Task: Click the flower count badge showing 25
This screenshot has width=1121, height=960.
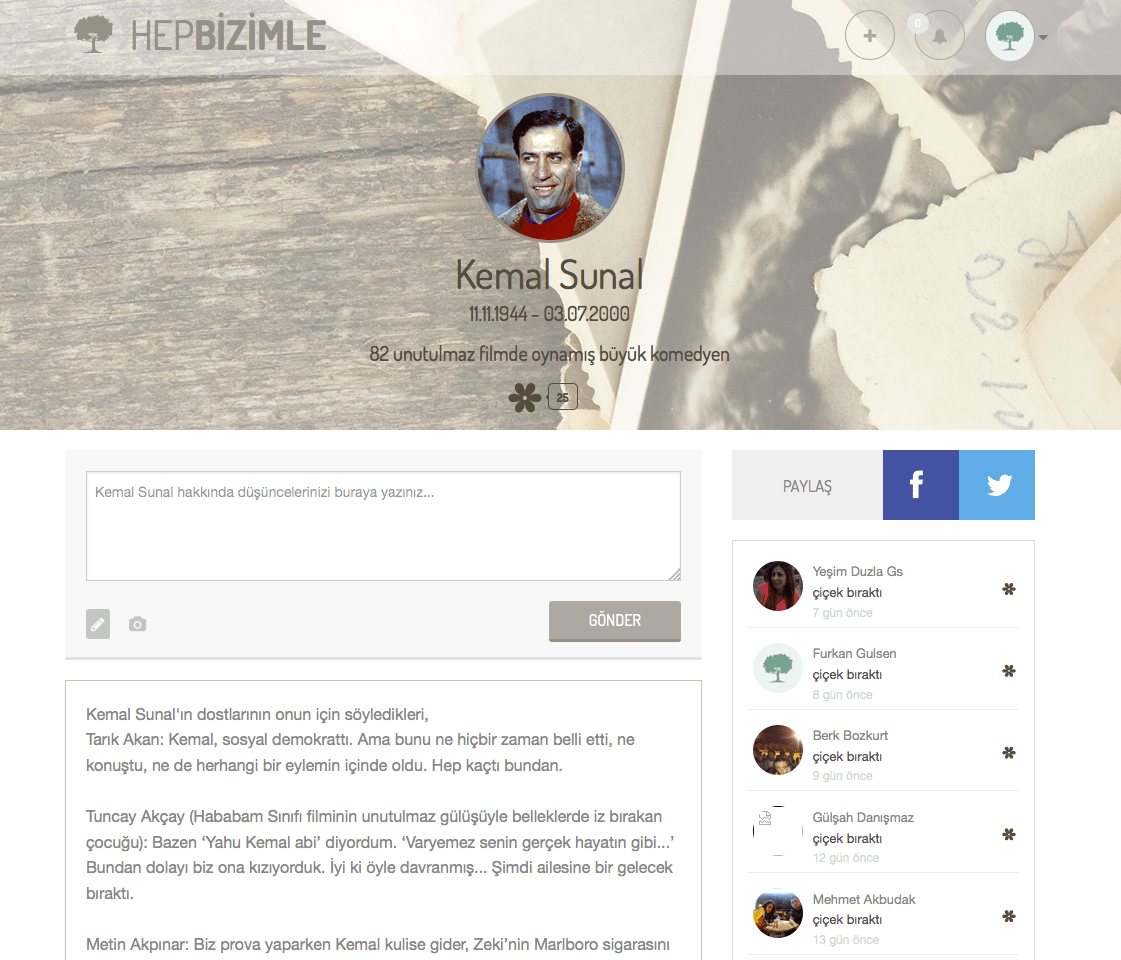Action: 563,397
